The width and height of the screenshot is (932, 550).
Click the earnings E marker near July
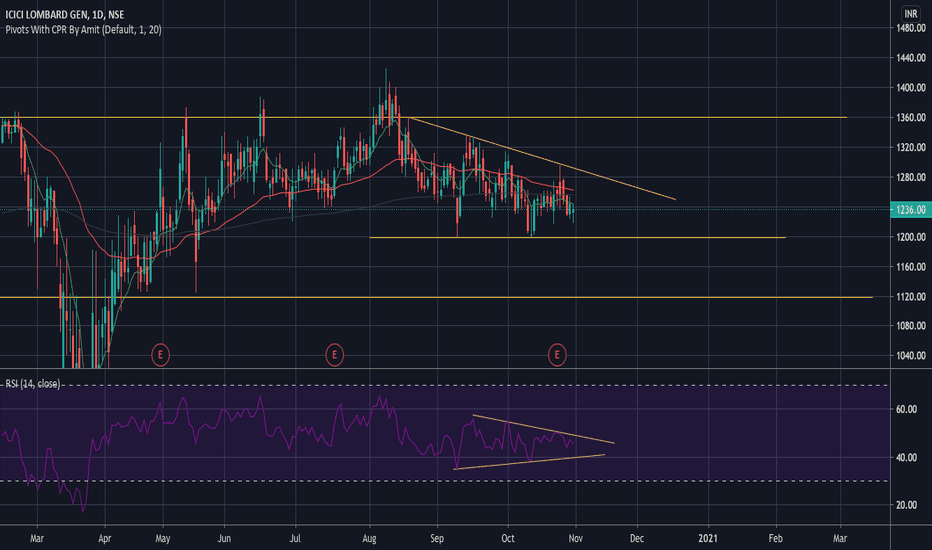pyautogui.click(x=335, y=355)
